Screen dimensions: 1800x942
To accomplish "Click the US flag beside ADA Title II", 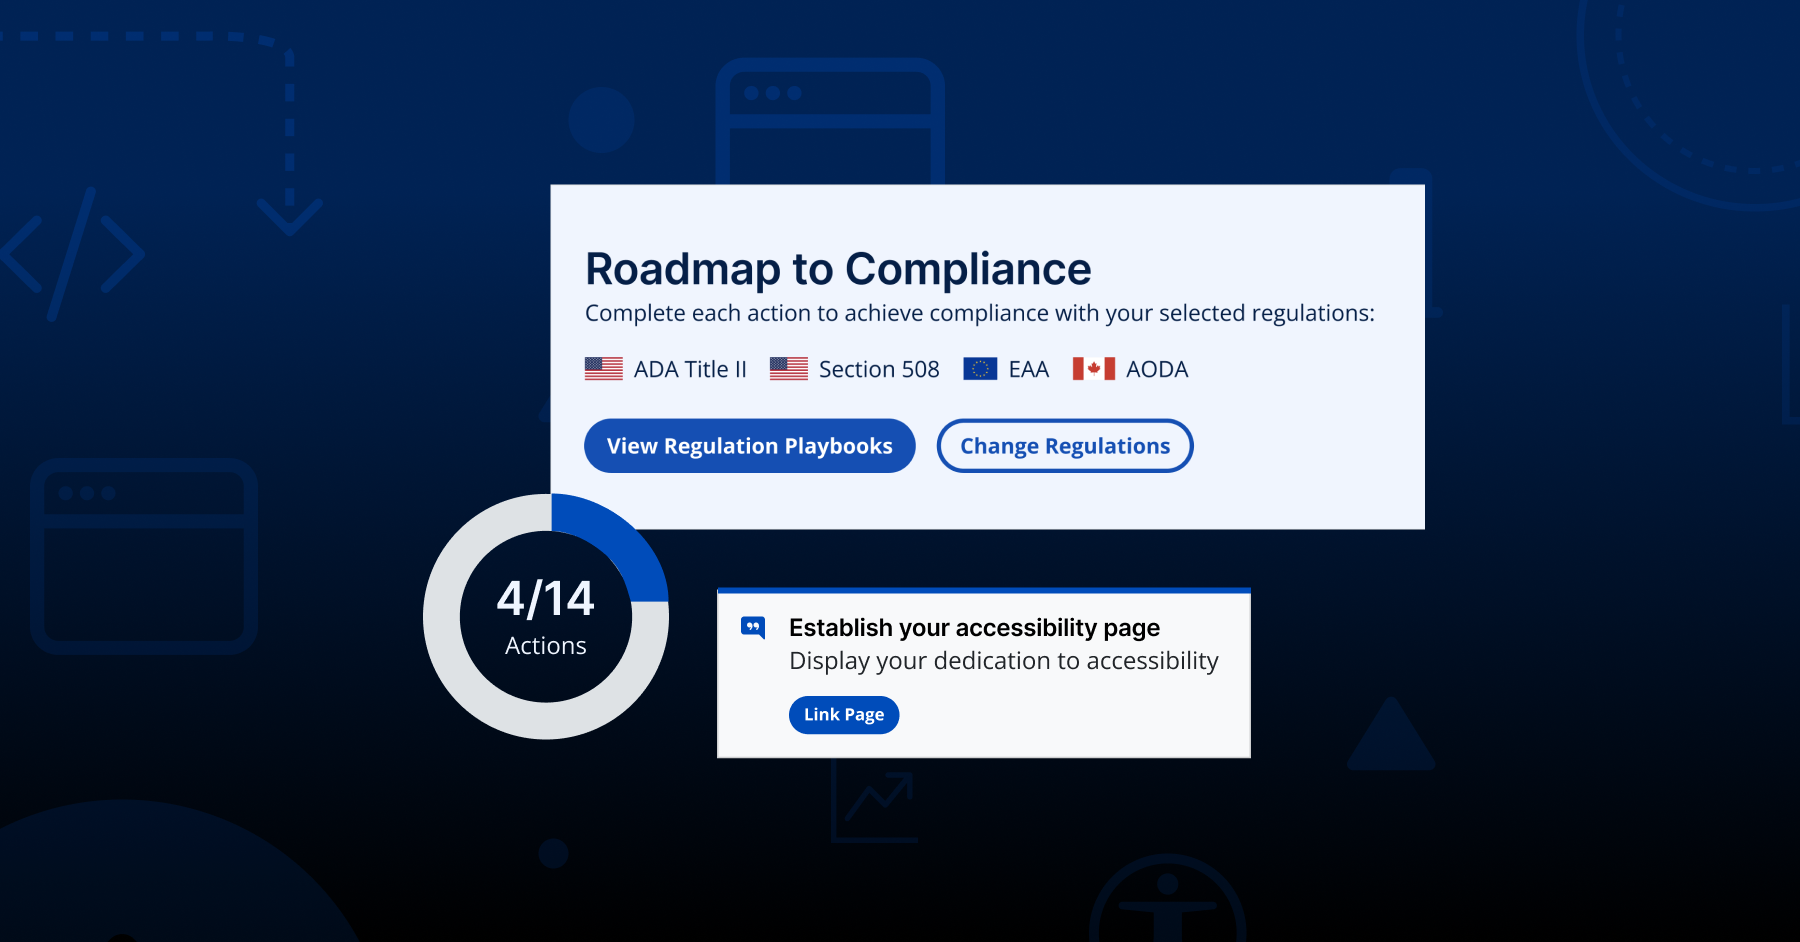I will [x=603, y=369].
